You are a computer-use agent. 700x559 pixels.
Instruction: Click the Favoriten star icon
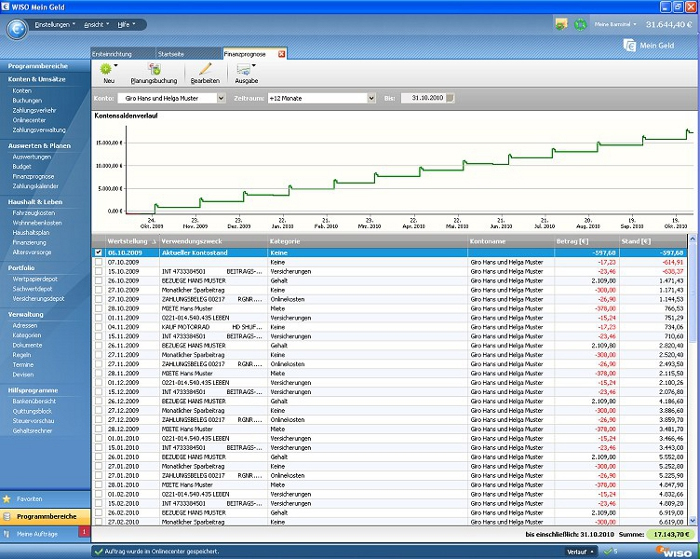(x=7, y=499)
